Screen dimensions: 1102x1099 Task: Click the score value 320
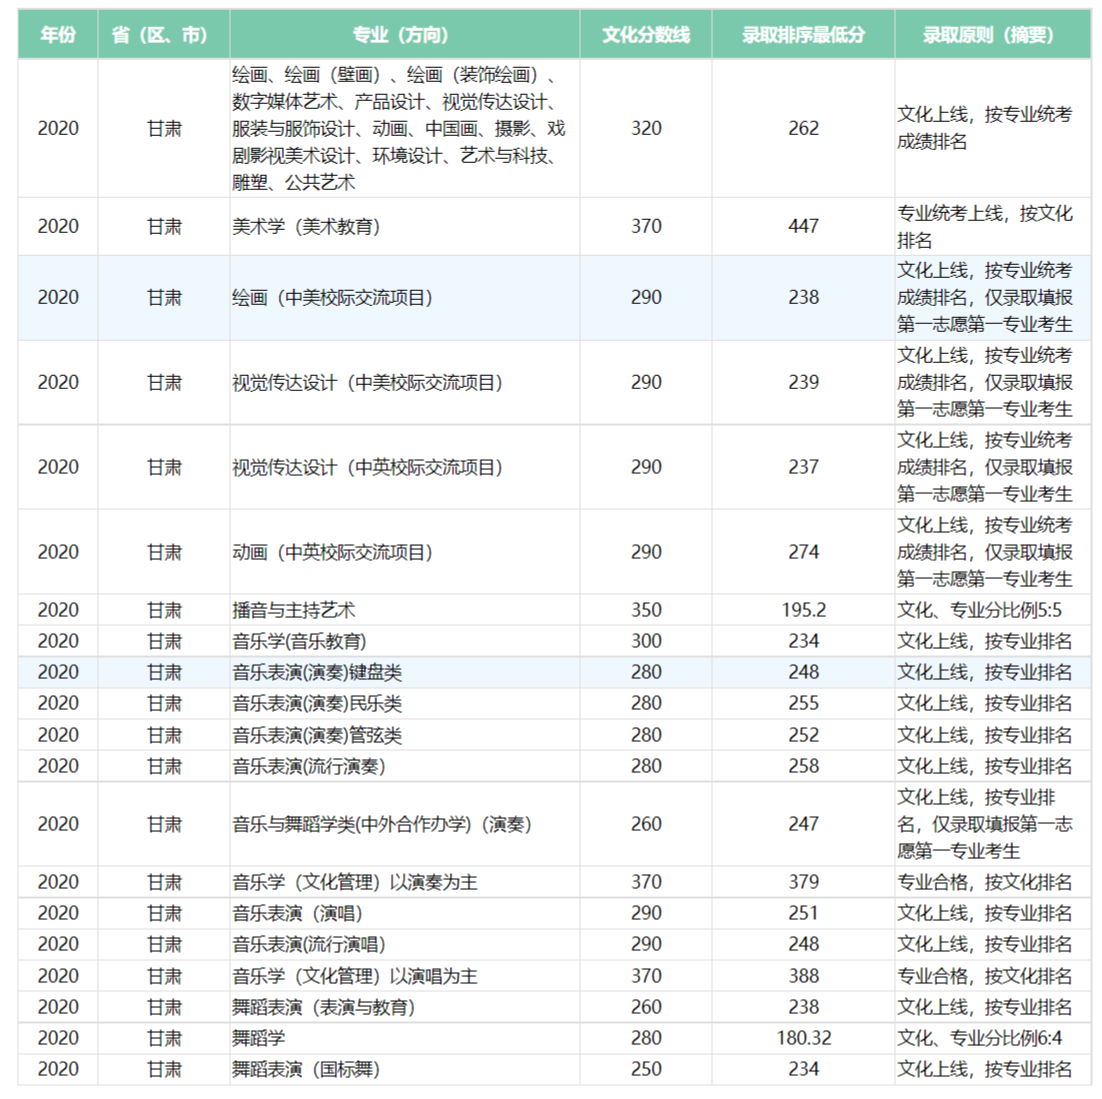pos(646,128)
